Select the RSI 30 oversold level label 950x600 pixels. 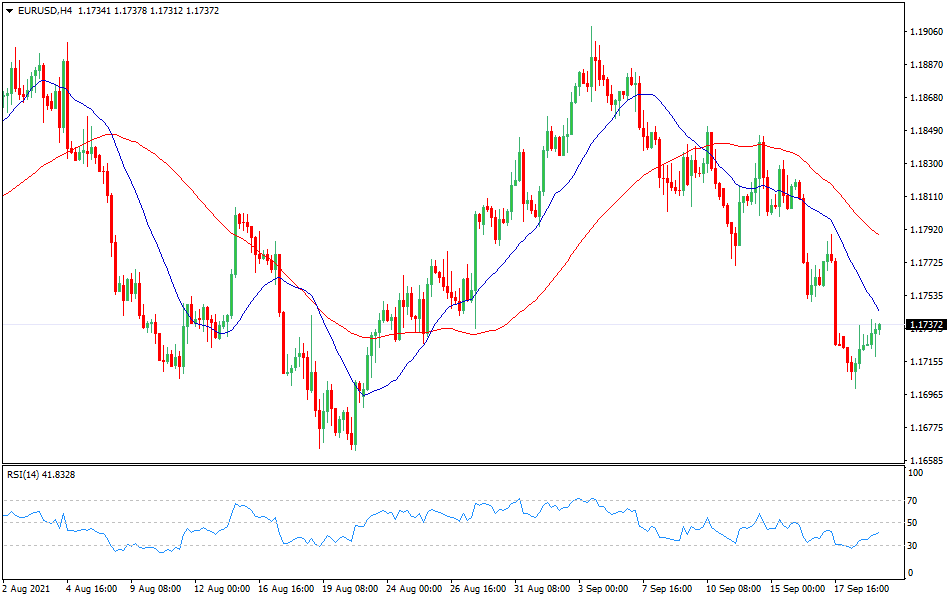(912, 545)
